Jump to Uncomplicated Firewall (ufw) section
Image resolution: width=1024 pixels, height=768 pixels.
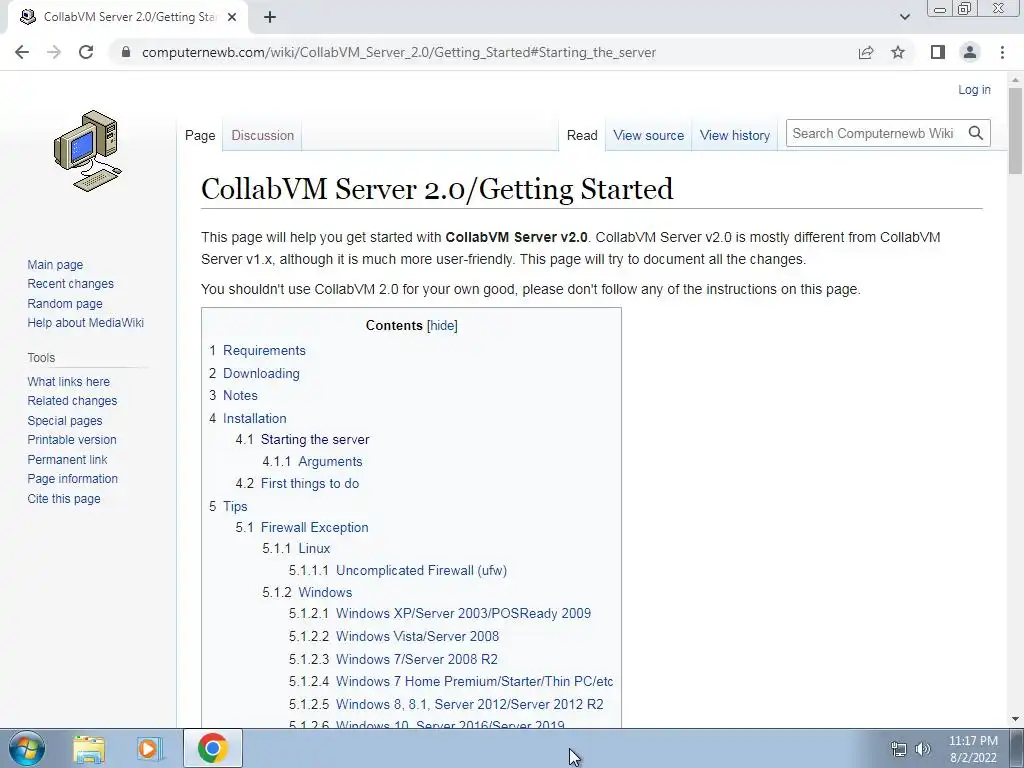click(398, 570)
